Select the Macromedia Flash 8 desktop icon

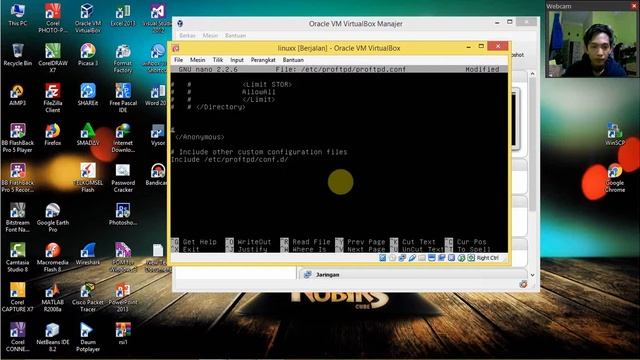[53, 258]
